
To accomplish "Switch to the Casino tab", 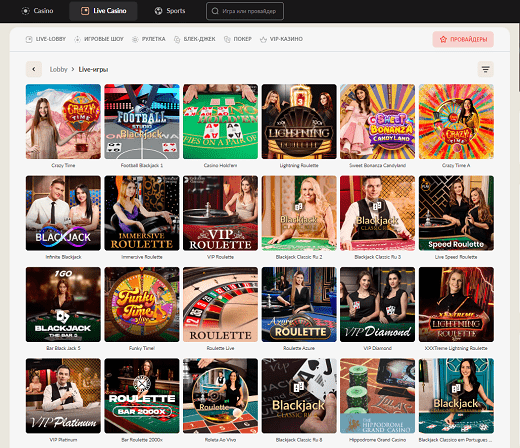I will (37, 11).
